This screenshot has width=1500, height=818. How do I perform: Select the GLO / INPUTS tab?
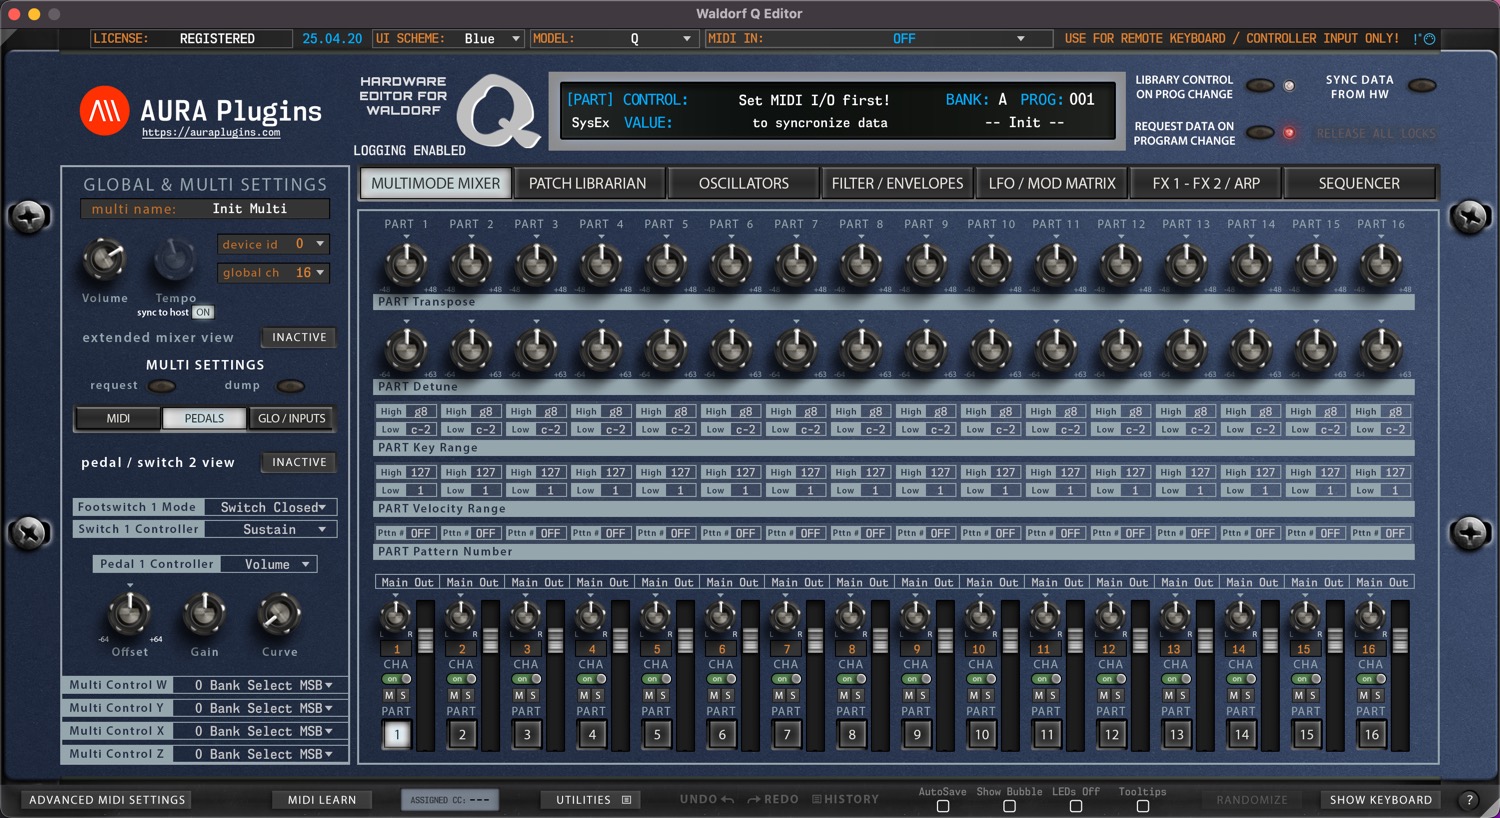coord(292,418)
